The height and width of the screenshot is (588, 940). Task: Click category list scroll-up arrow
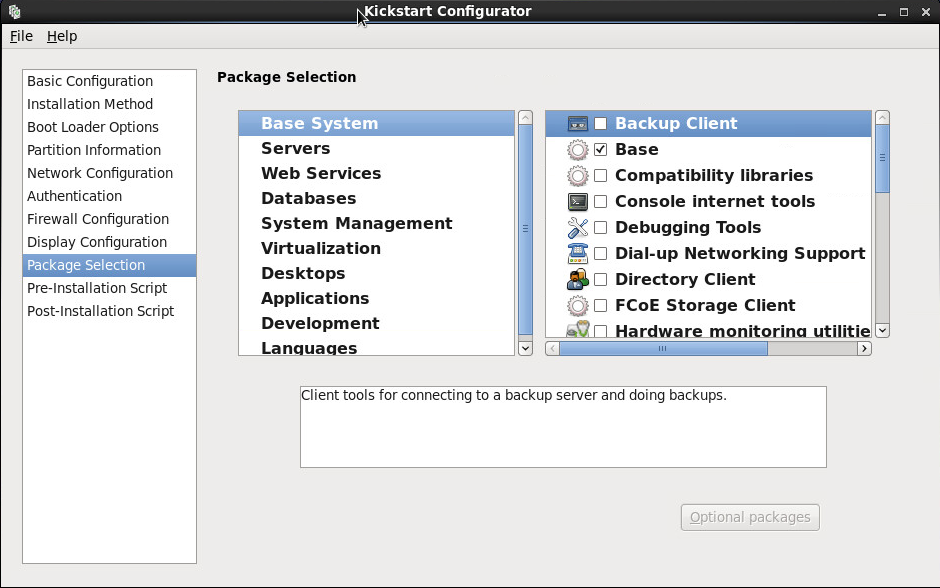point(525,117)
